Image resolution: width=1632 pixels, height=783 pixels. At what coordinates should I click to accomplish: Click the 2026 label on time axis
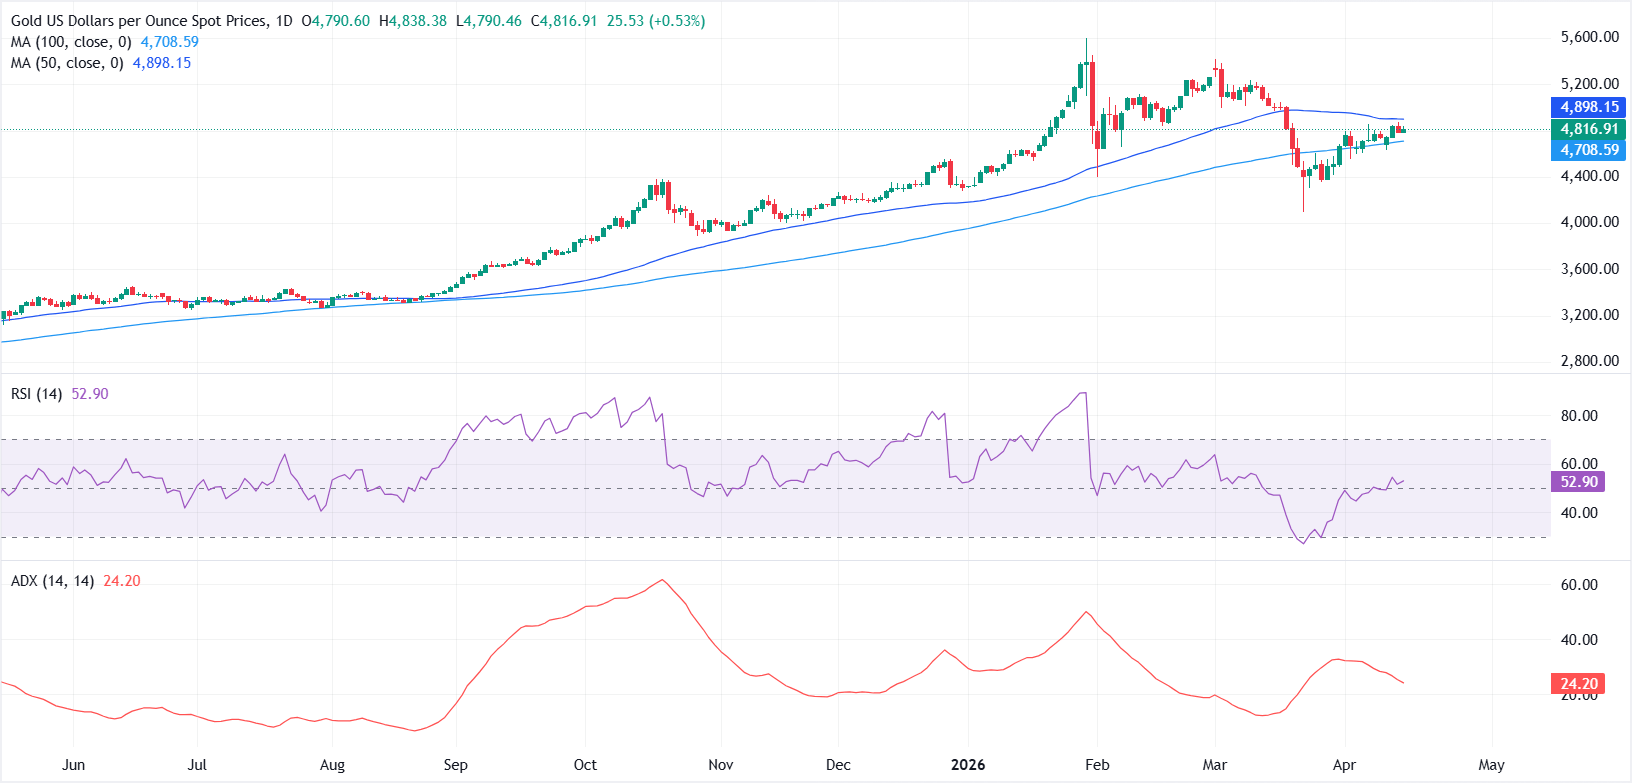pyautogui.click(x=967, y=765)
